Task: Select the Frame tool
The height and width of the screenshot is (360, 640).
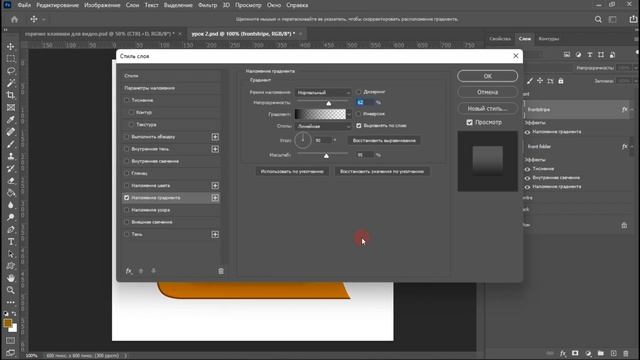Action: pyautogui.click(x=11, y=107)
